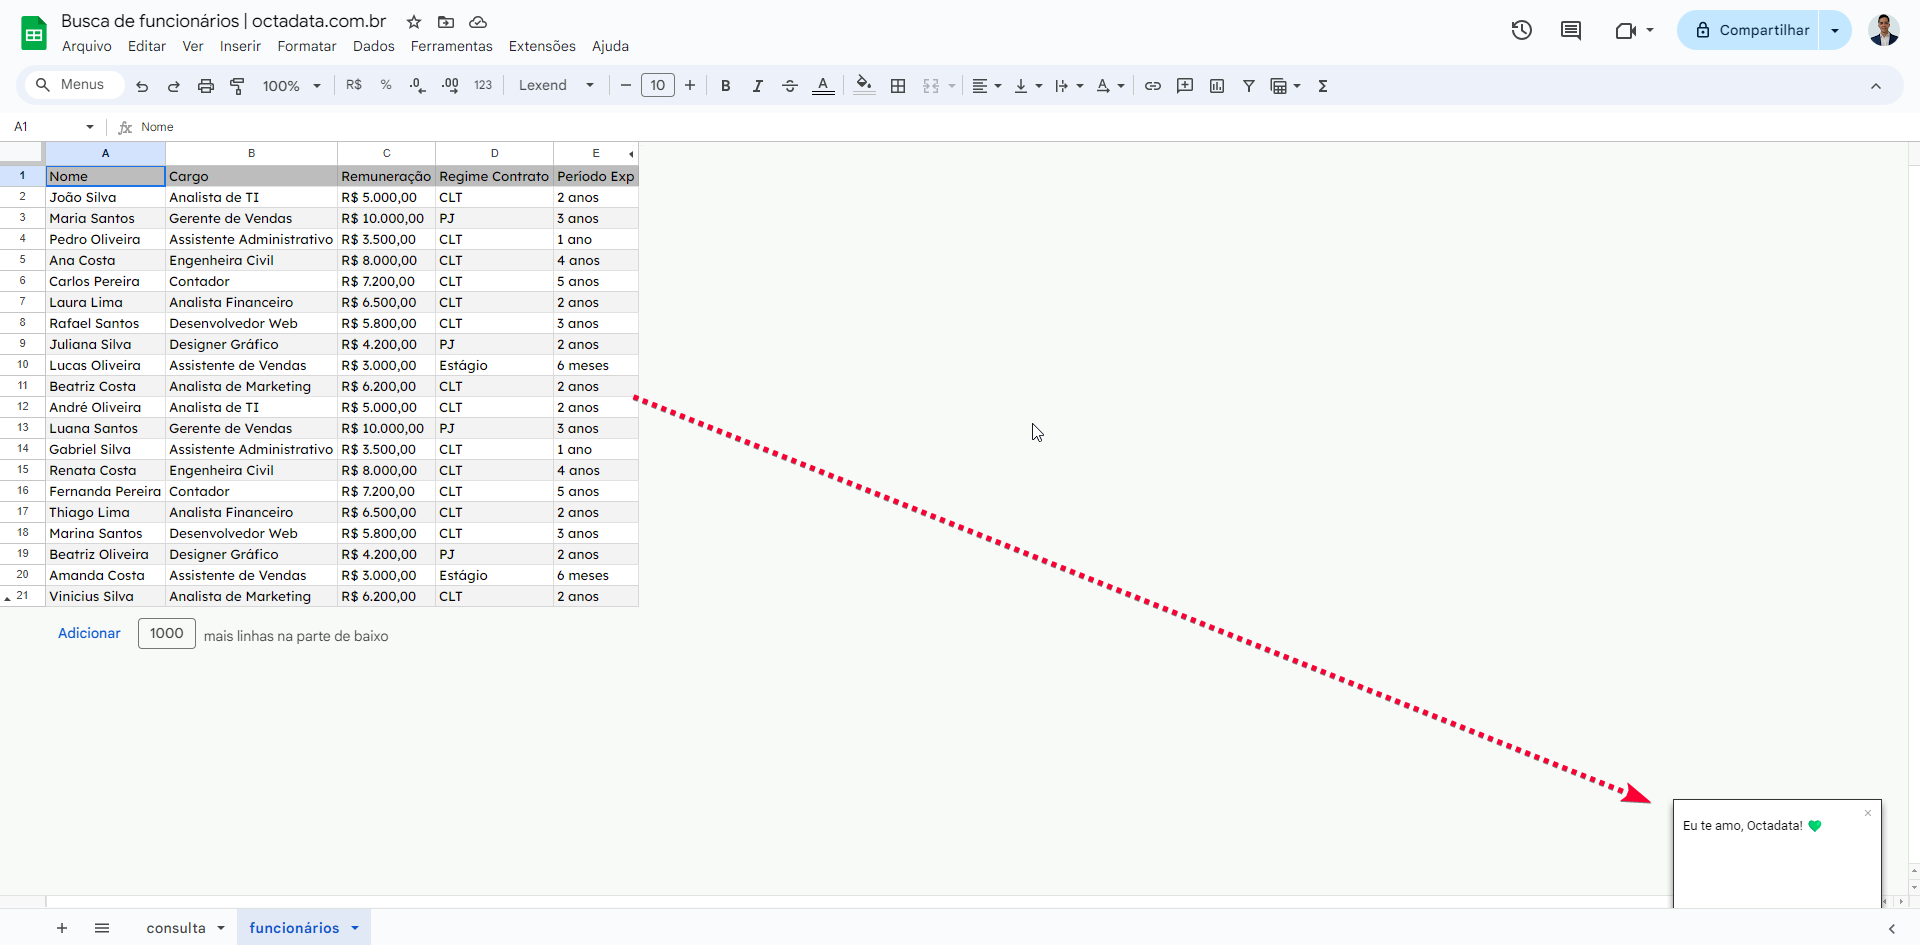Open the Formatar menu
Screen dimensions: 1920x945
pos(306,46)
